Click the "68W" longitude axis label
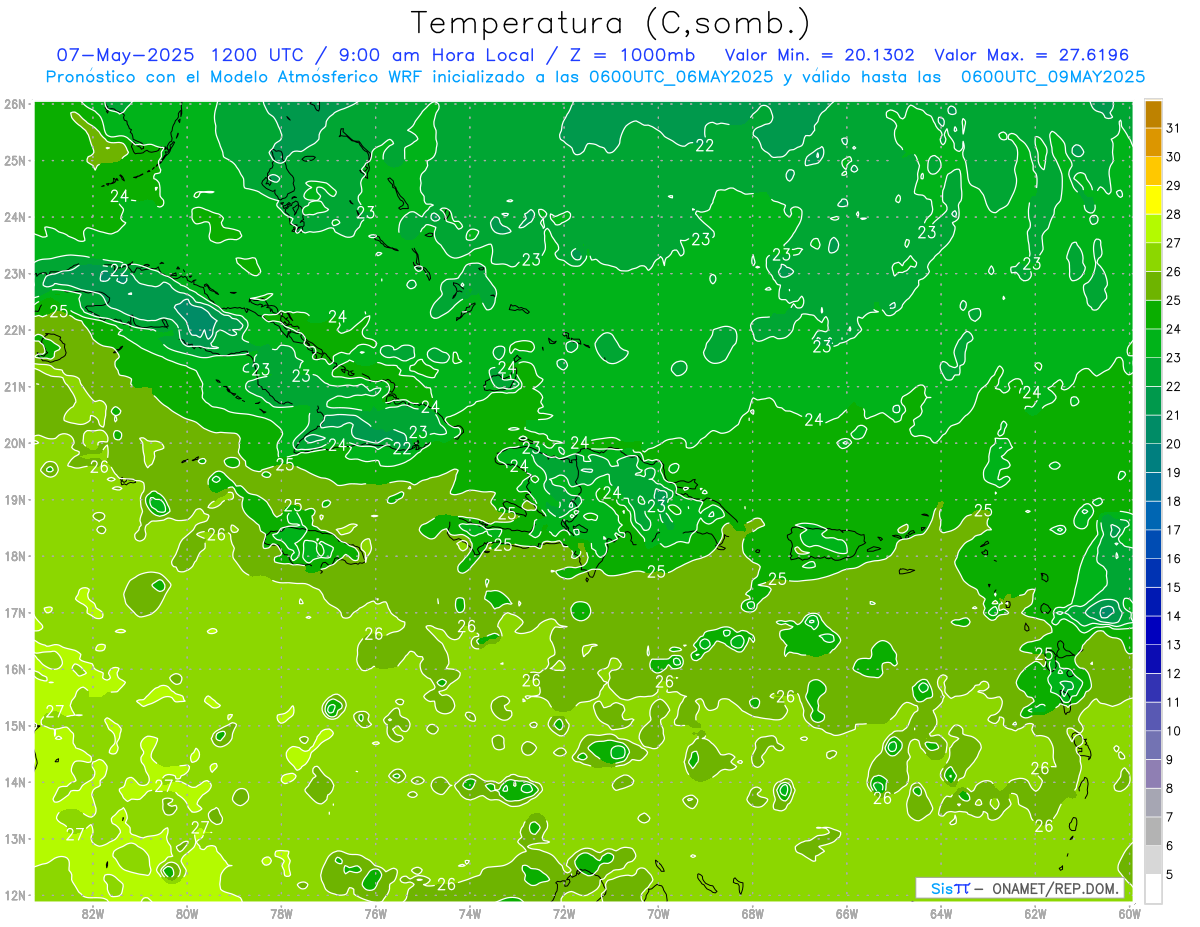 pos(753,913)
